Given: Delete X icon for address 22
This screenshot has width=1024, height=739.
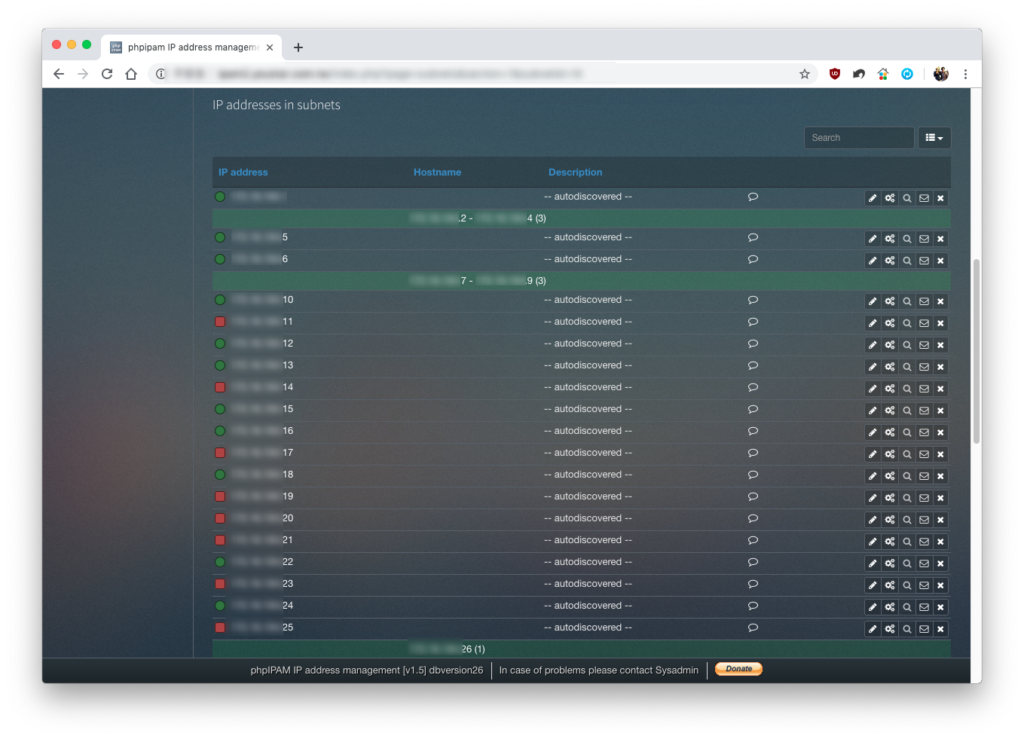Looking at the screenshot, I should pyautogui.click(x=940, y=563).
